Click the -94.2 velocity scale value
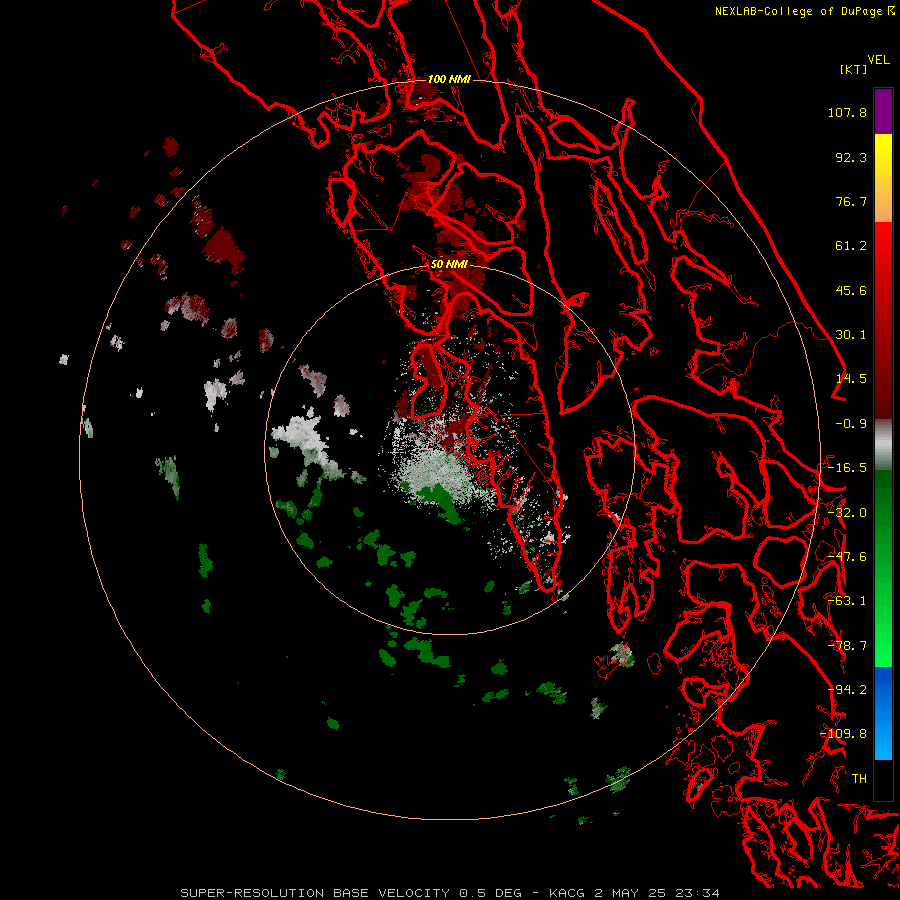 (847, 690)
